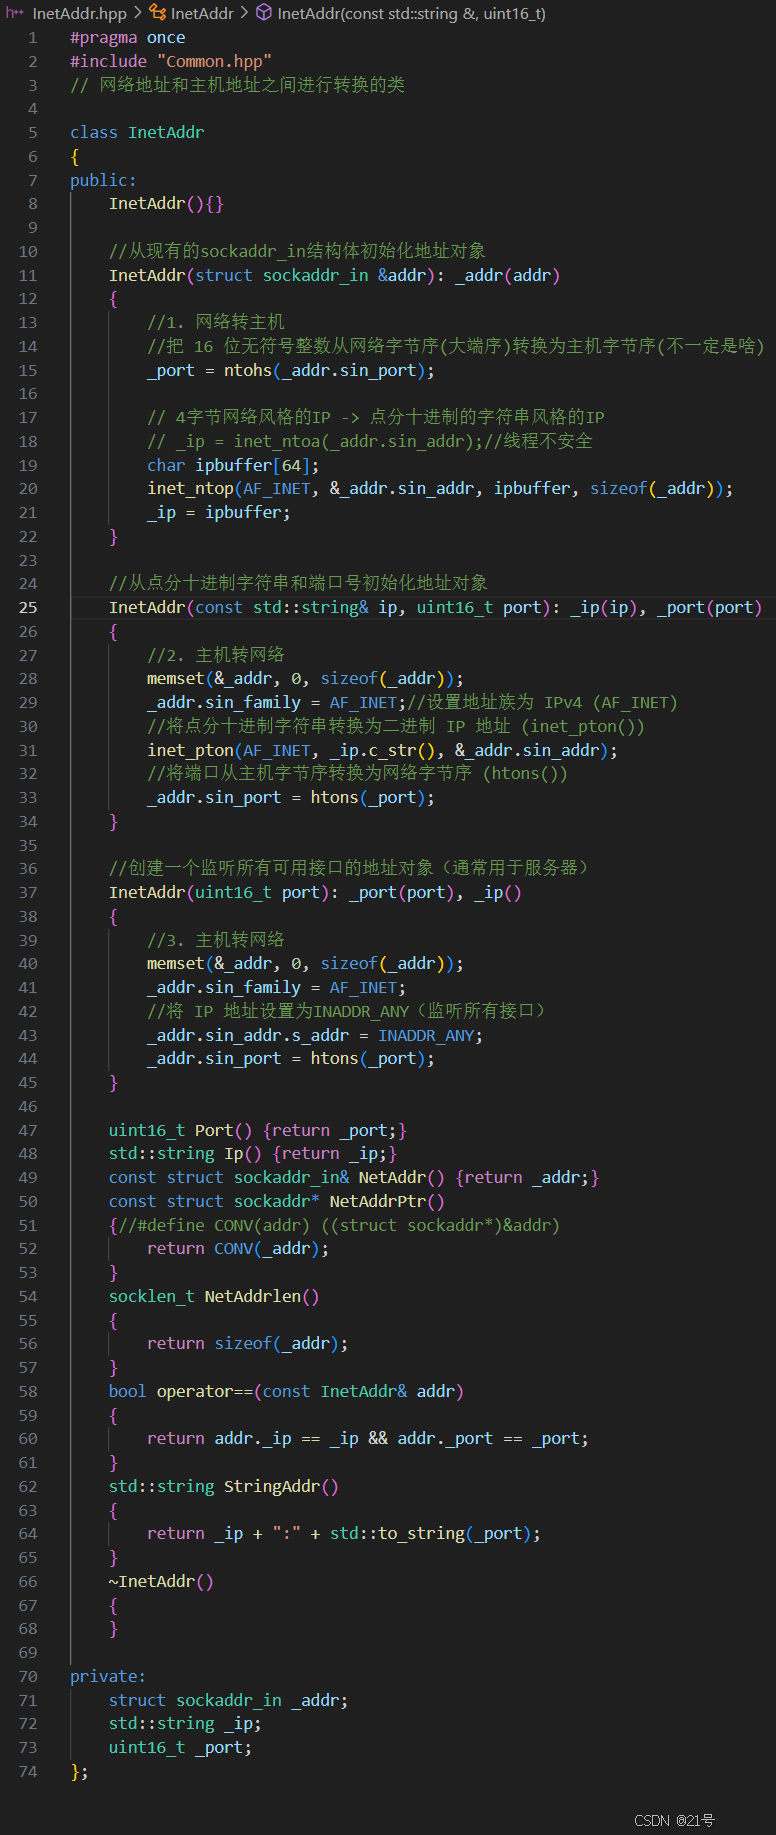
Task: Click '_addr.sin_port = htons(_port);' on line 33
Action: tap(291, 797)
